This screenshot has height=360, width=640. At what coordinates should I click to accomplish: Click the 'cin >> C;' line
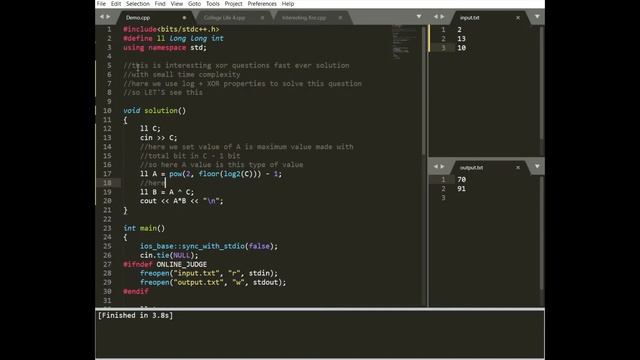tap(159, 138)
